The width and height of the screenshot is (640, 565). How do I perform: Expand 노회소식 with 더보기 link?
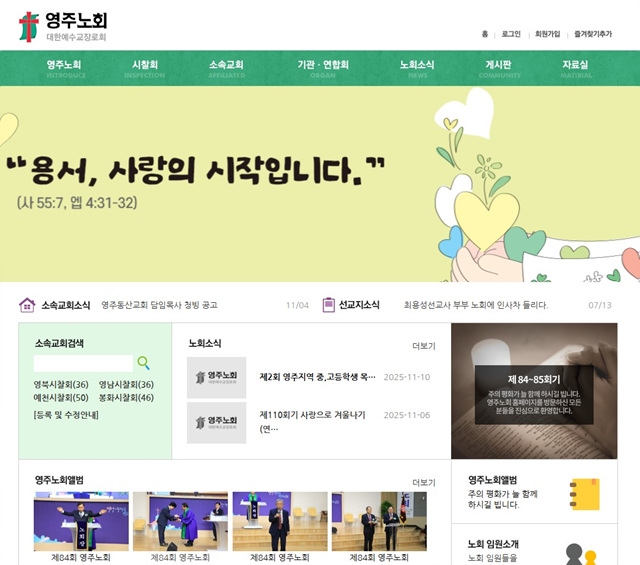(x=423, y=346)
